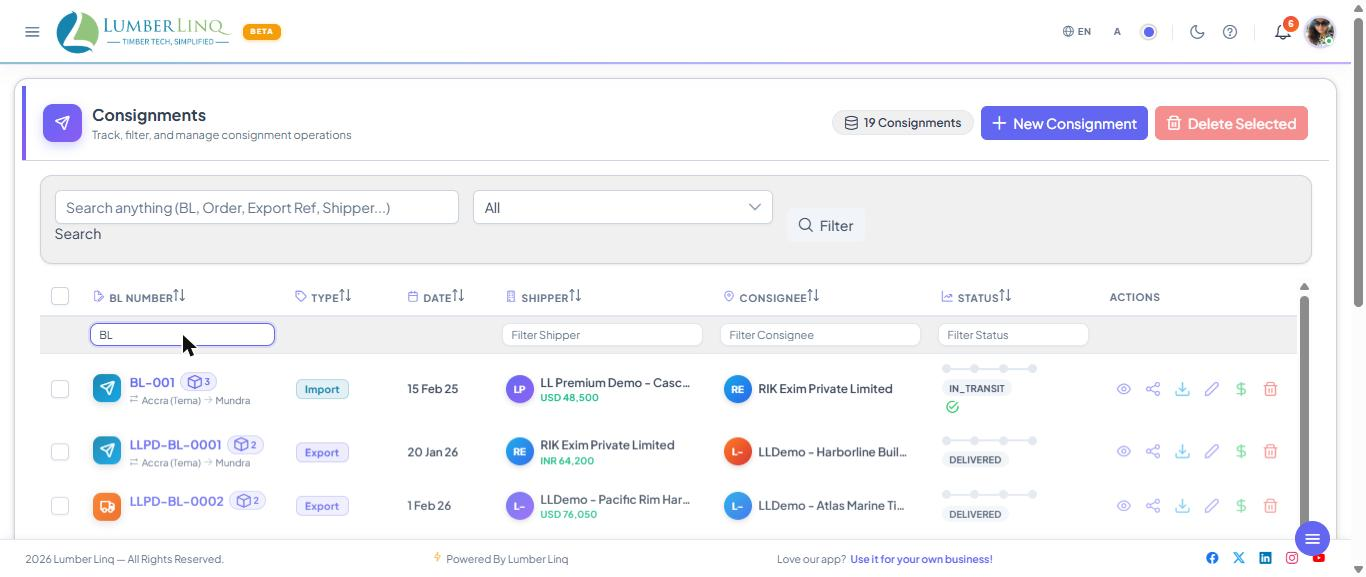Open the Instagram footer icon
The width and height of the screenshot is (1366, 577).
point(1292,558)
